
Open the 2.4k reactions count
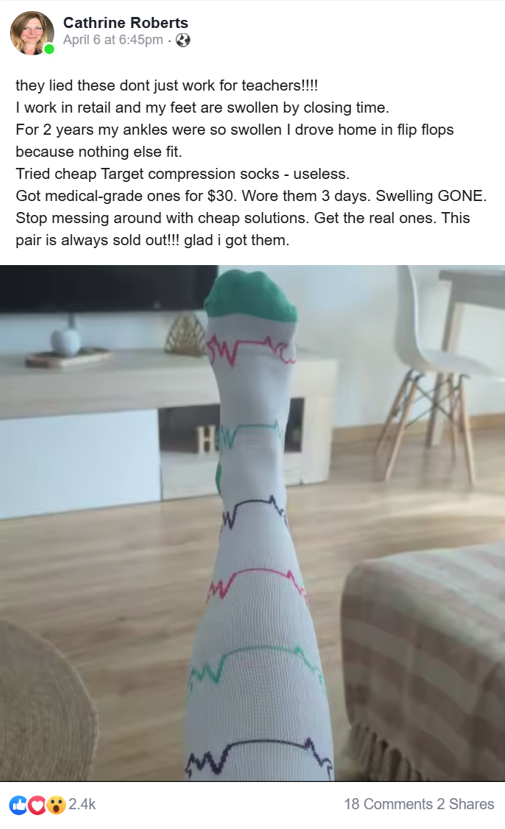click(x=82, y=804)
